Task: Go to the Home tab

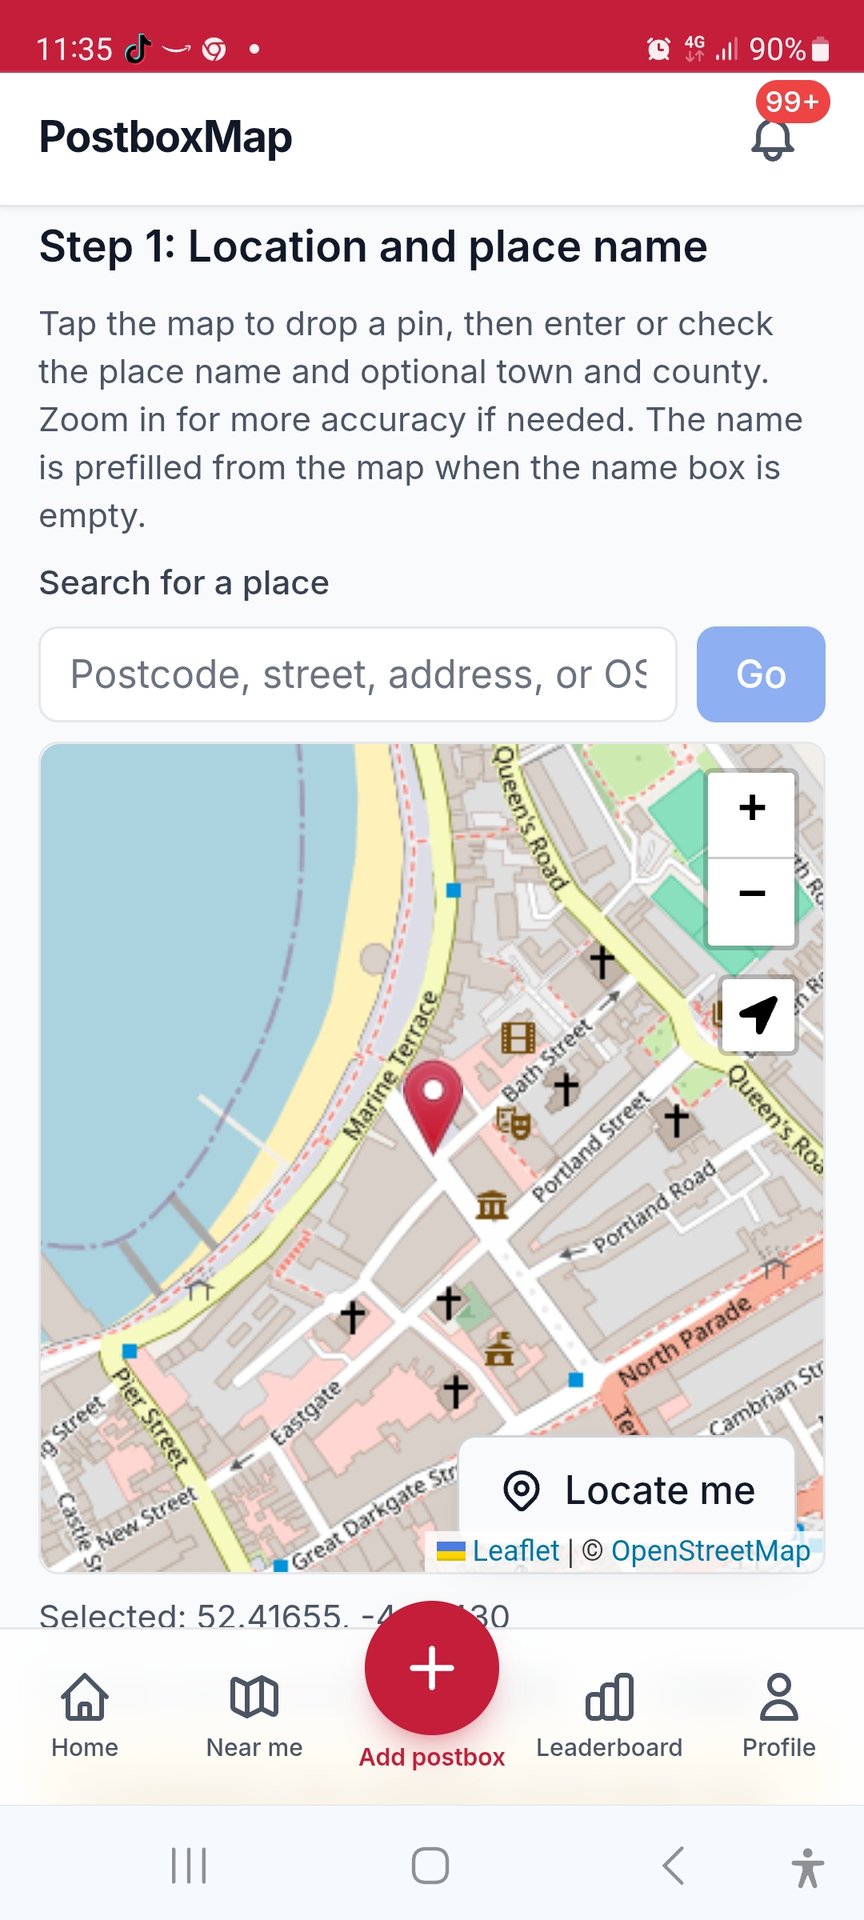Action: point(85,1716)
